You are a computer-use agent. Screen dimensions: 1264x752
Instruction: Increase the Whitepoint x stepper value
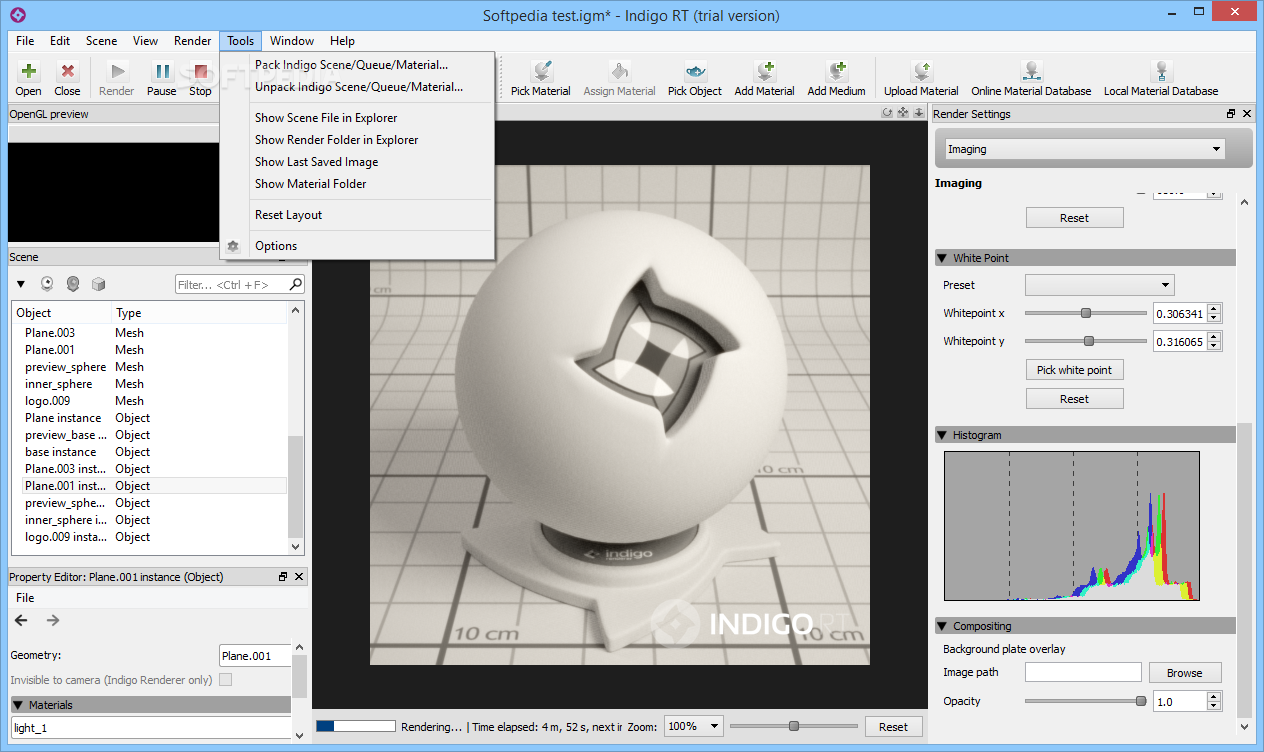1214,309
